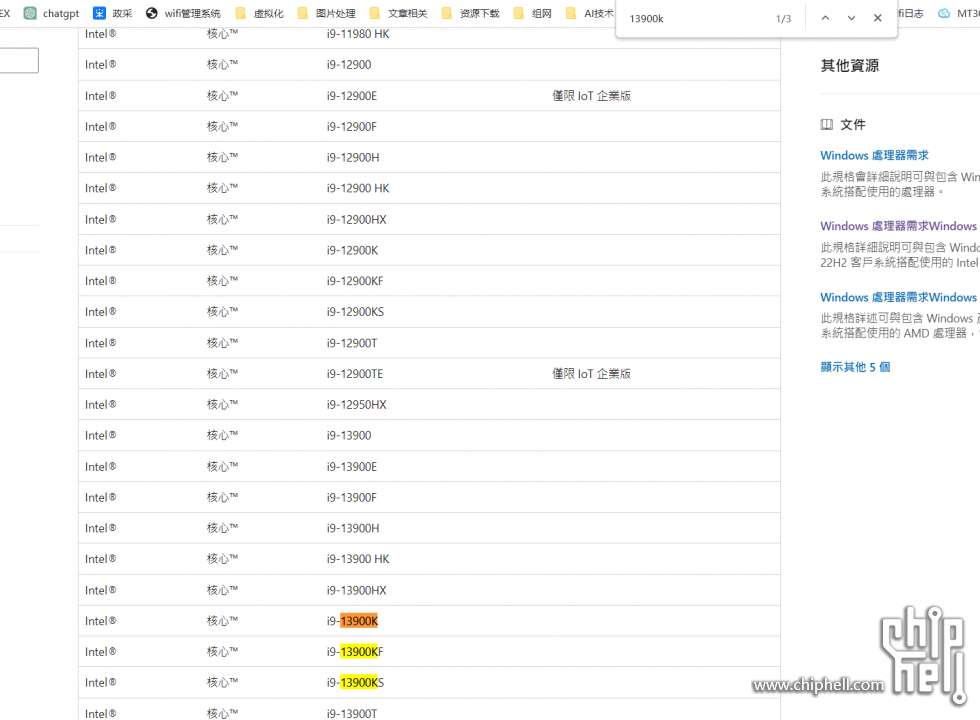
Task: Click 僅限 IoT 企業版 in the i9-12900TE row
Action: [591, 374]
